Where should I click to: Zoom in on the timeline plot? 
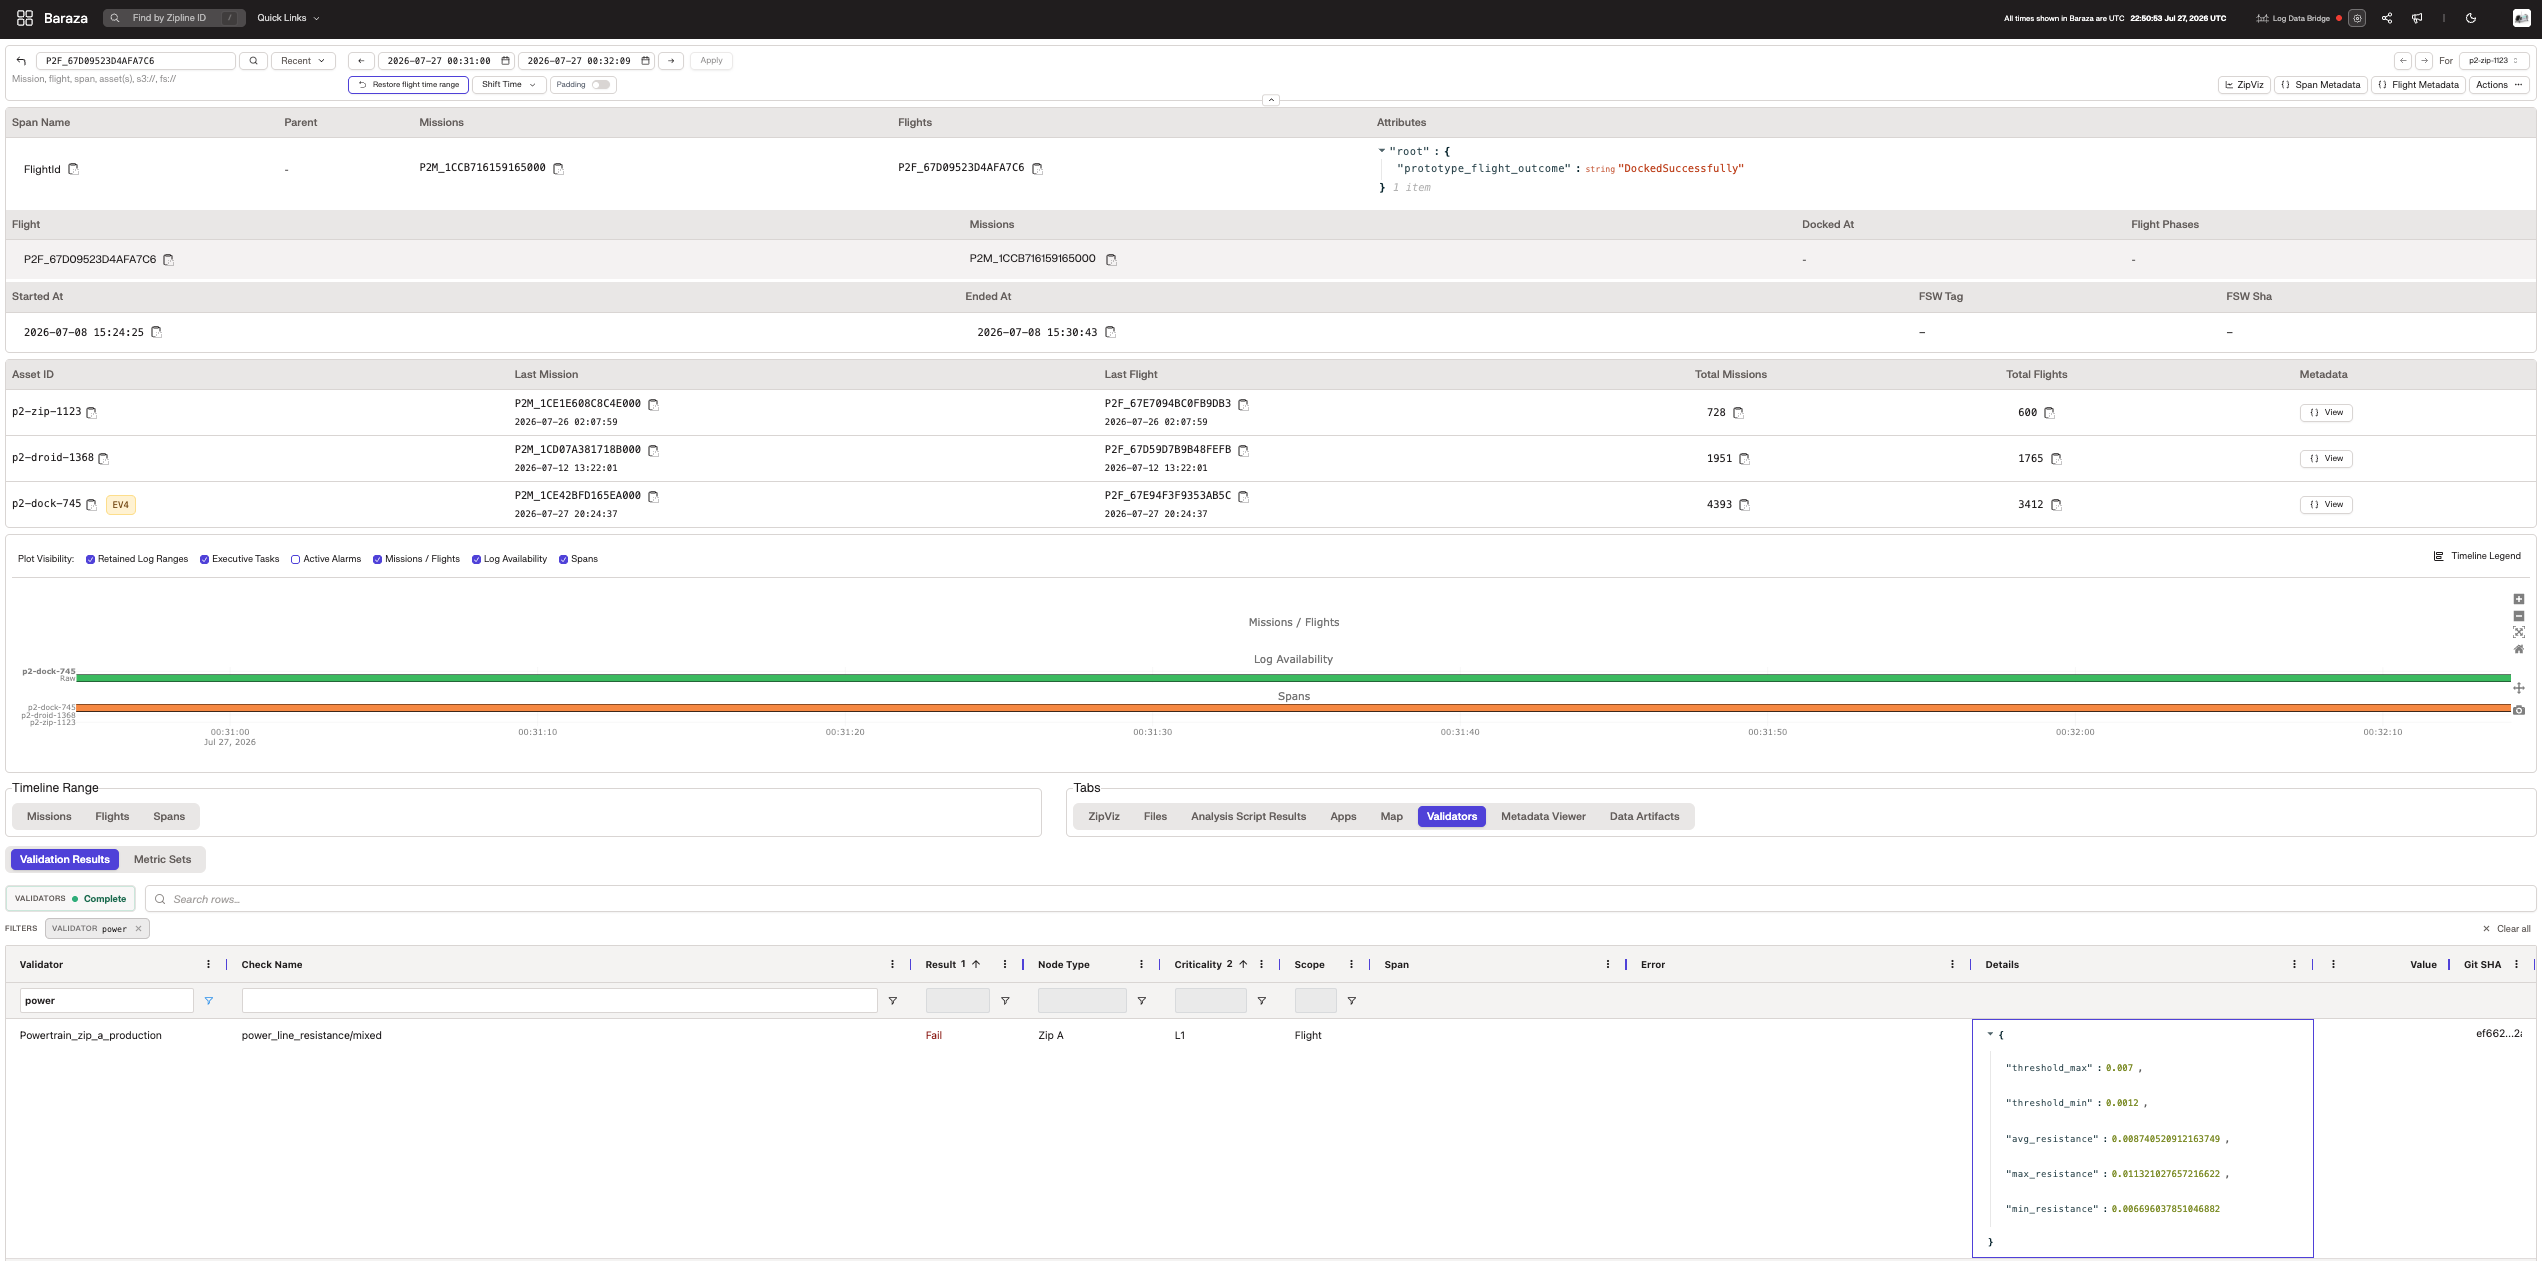pyautogui.click(x=2519, y=599)
